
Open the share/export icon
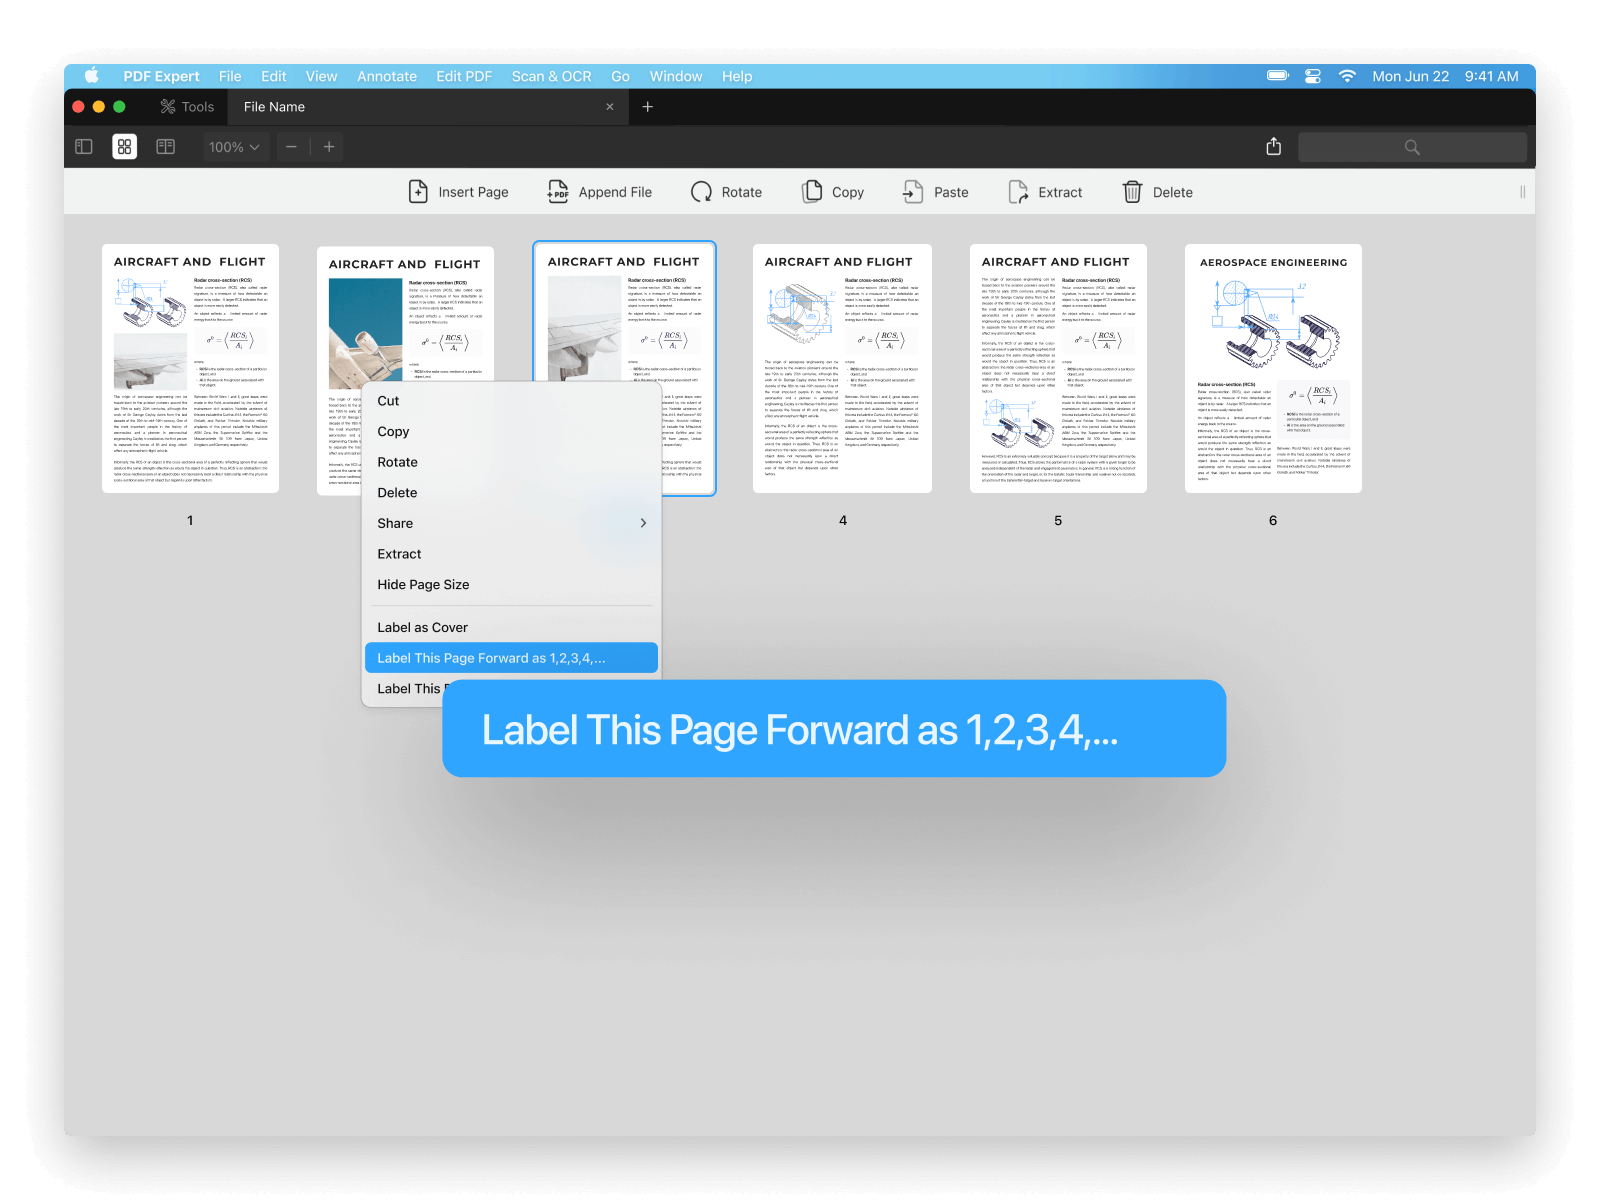coord(1273,147)
